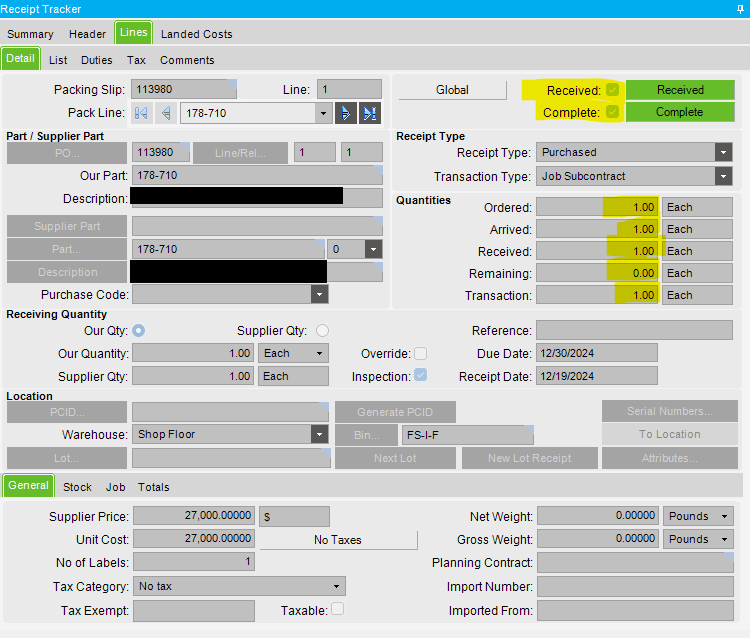Select the Lines tab
Viewport: 750px width, 638px height.
[133, 33]
